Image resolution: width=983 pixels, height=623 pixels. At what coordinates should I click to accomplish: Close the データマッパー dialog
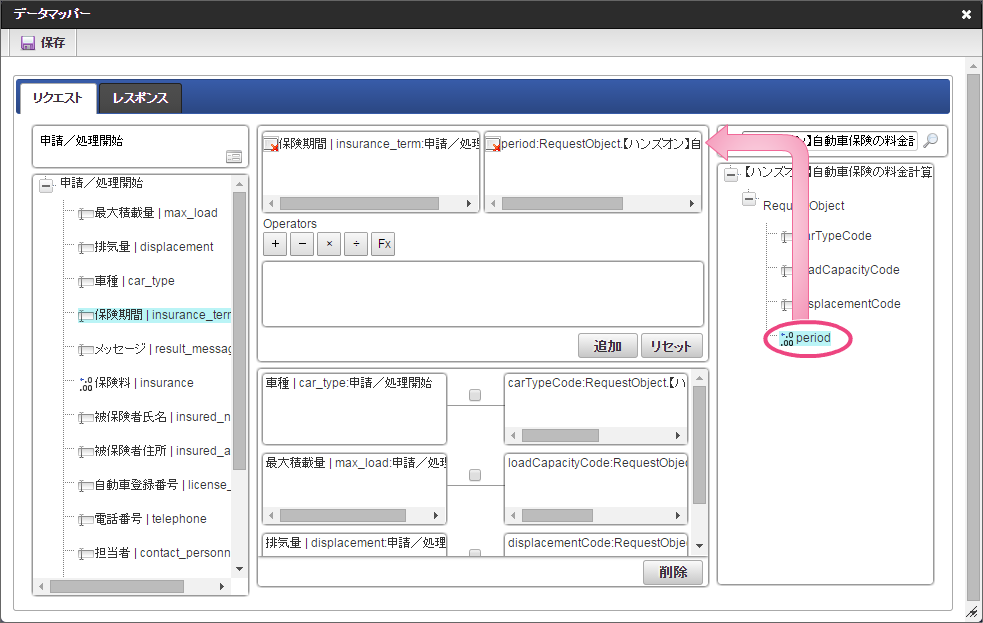point(966,14)
